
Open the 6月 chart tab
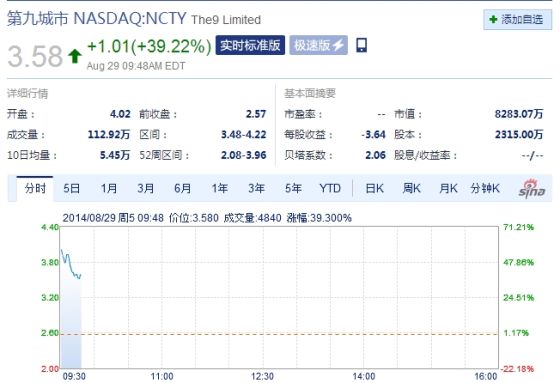[182, 188]
